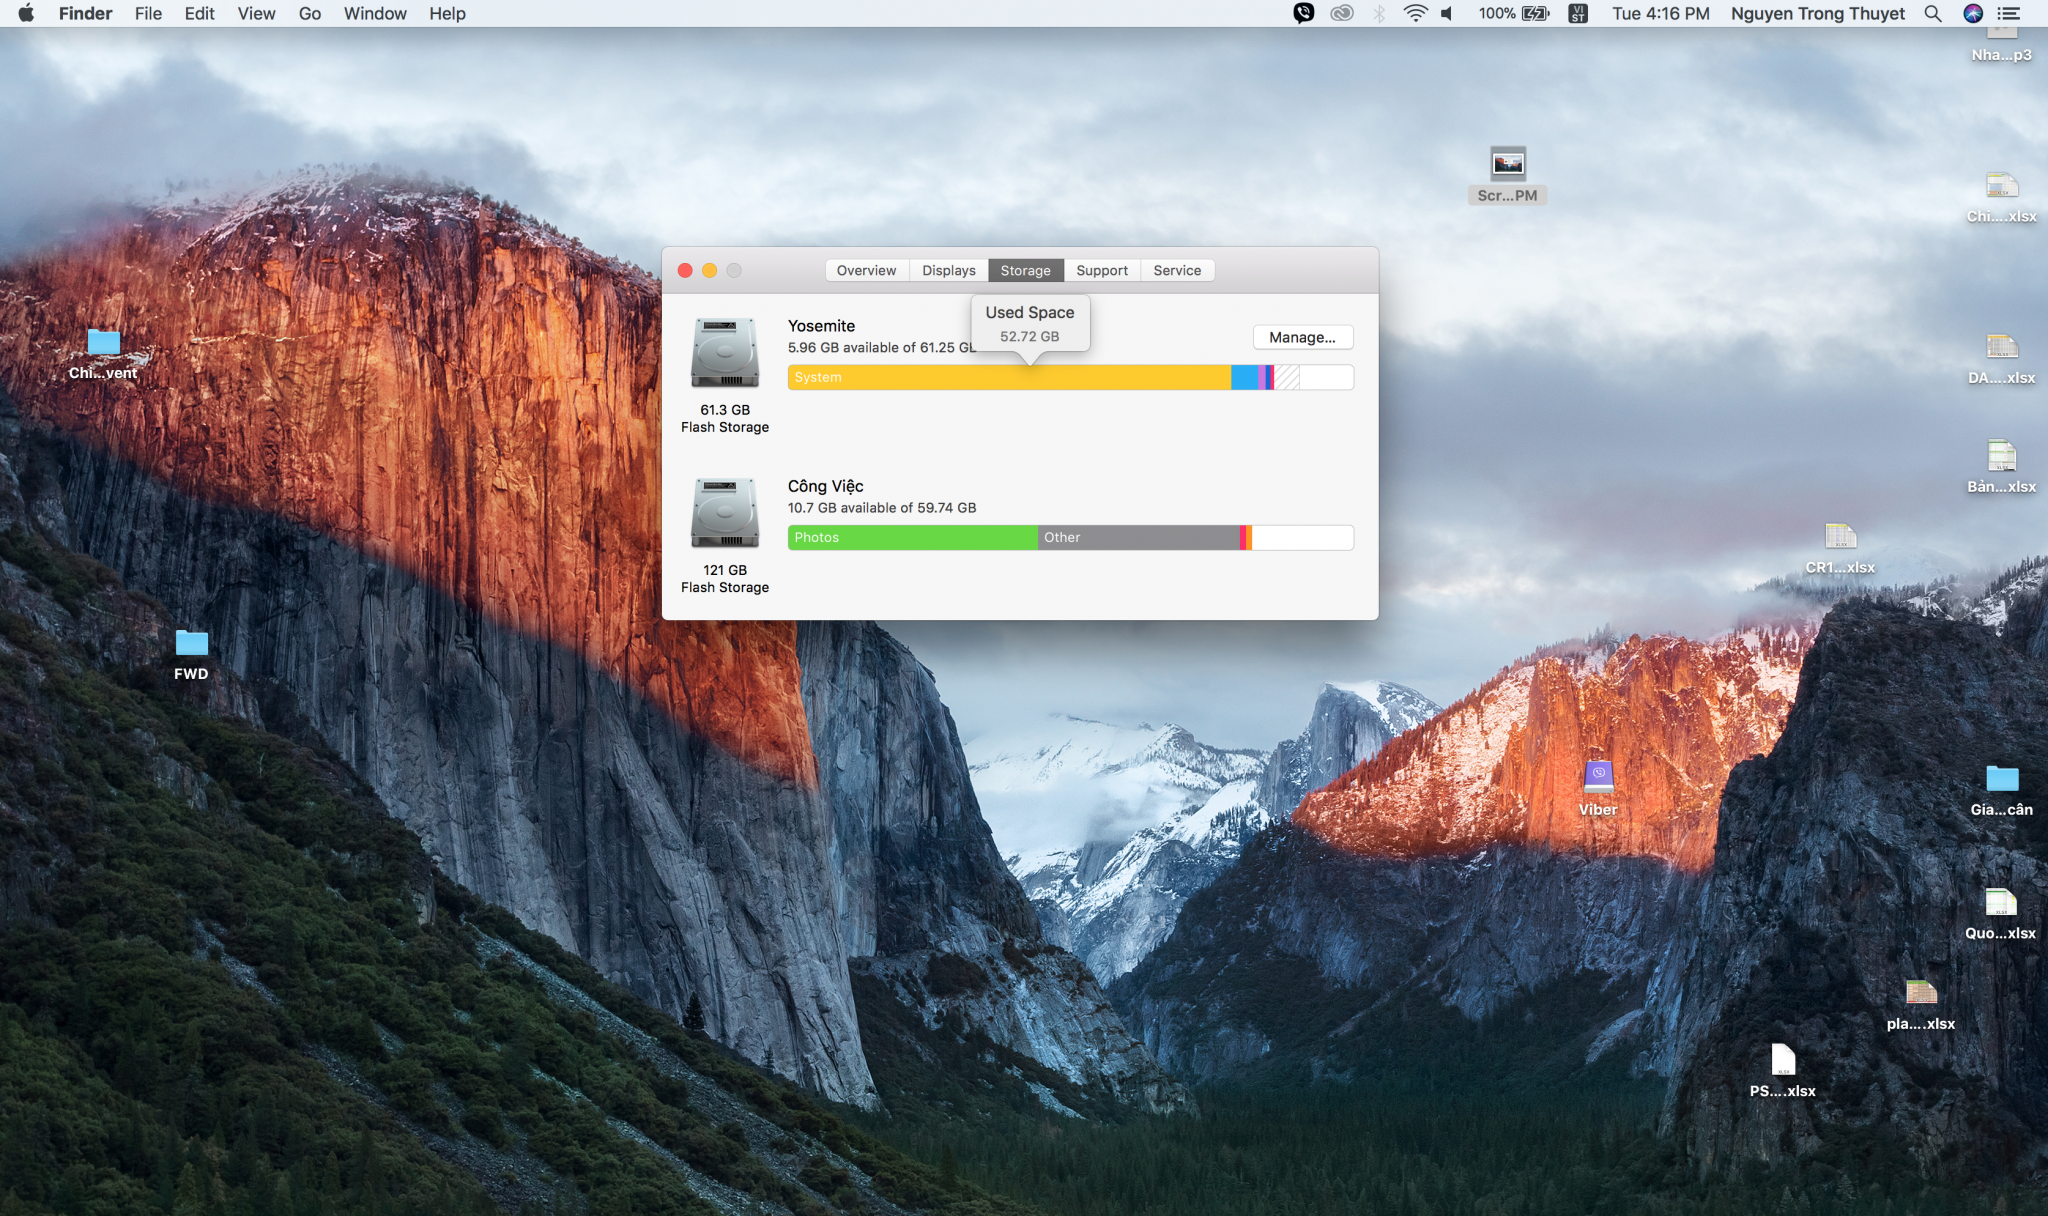
Task: Open the Service tab
Action: pos(1177,271)
